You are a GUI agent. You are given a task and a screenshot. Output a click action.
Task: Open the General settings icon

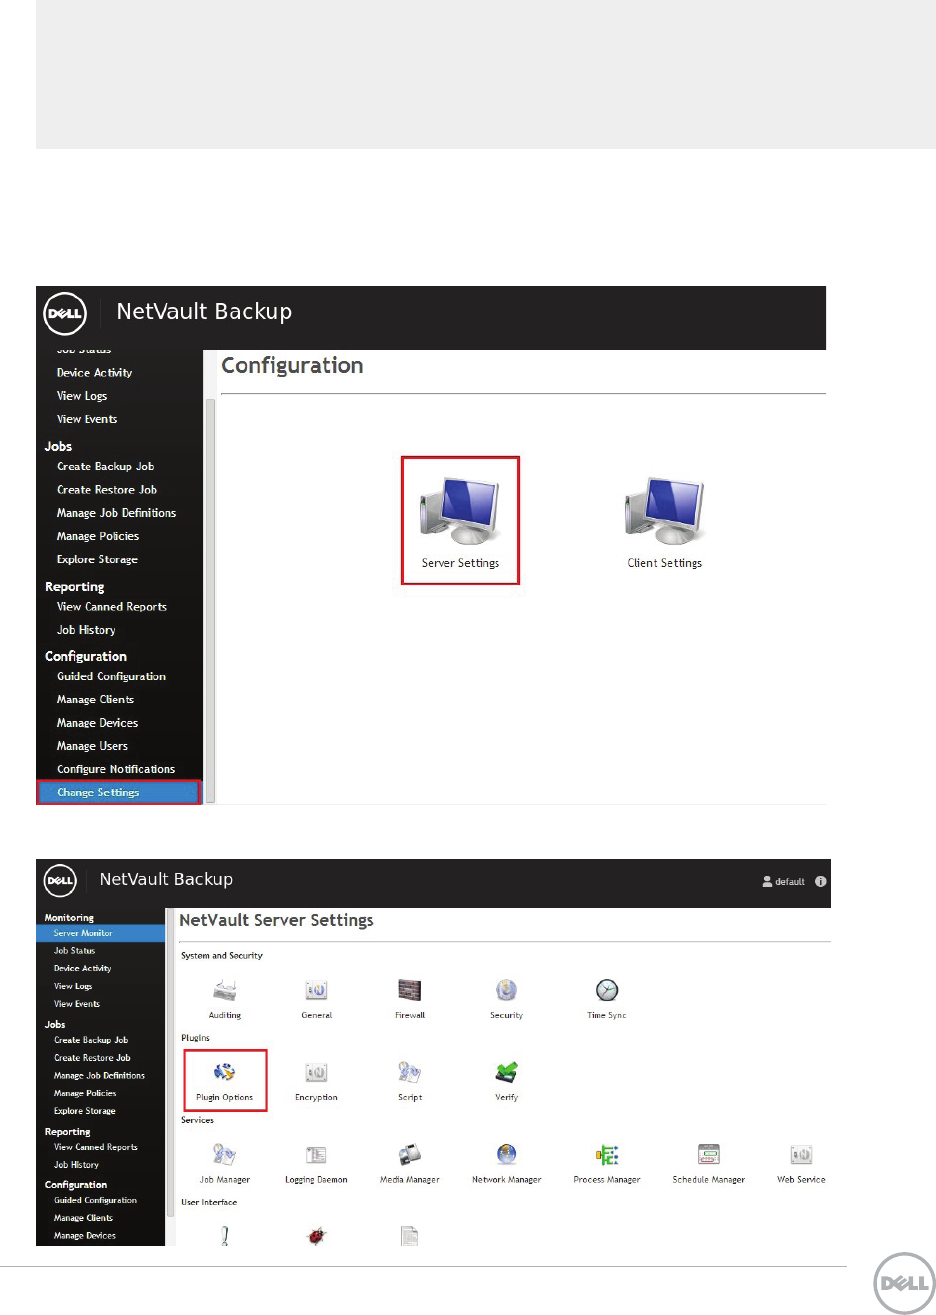click(317, 998)
